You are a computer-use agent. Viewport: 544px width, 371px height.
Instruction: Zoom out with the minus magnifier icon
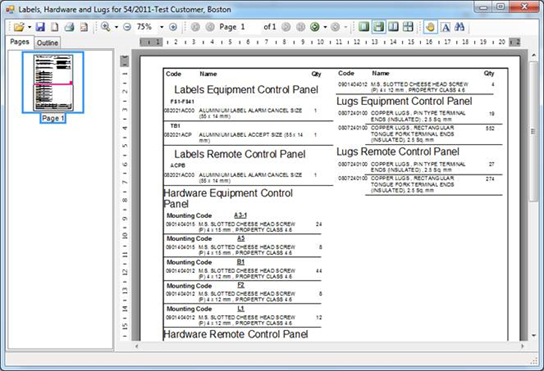[127, 27]
